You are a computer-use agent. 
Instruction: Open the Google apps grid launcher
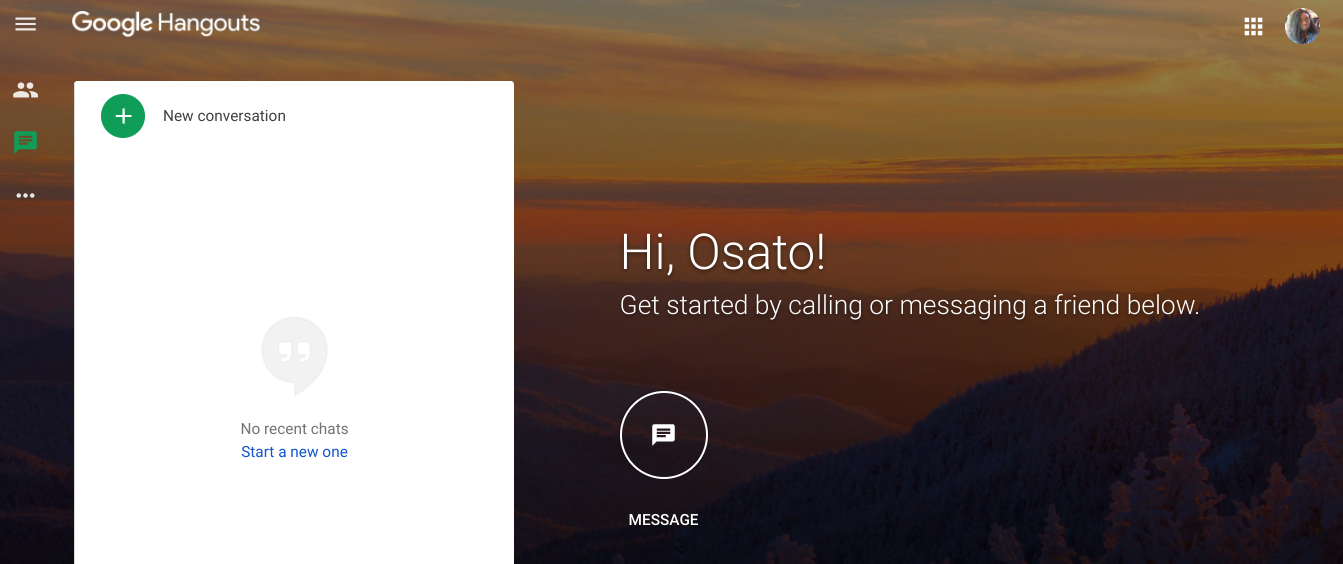point(1253,27)
